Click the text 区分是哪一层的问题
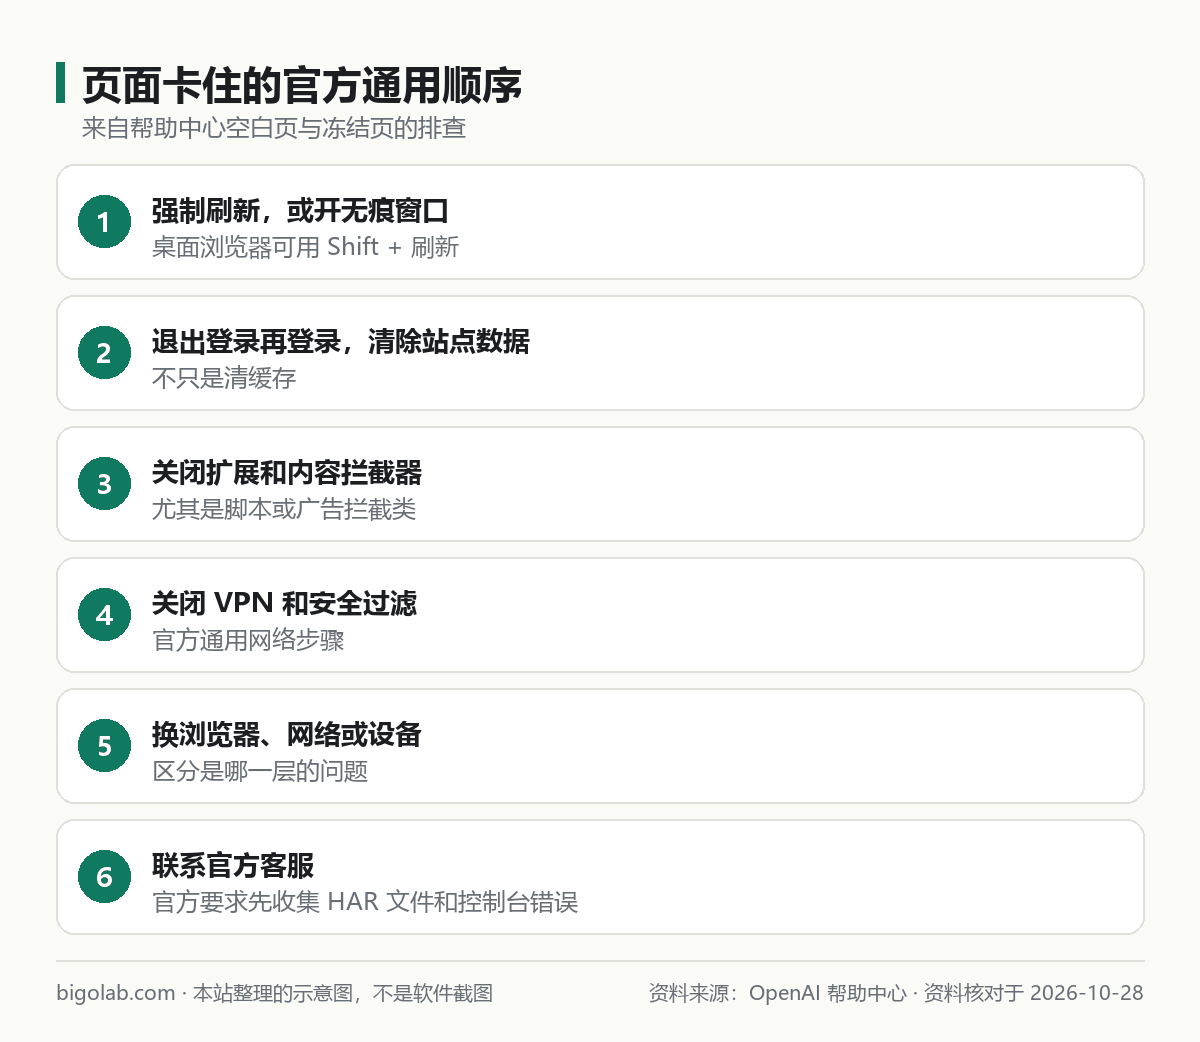 (x=260, y=771)
